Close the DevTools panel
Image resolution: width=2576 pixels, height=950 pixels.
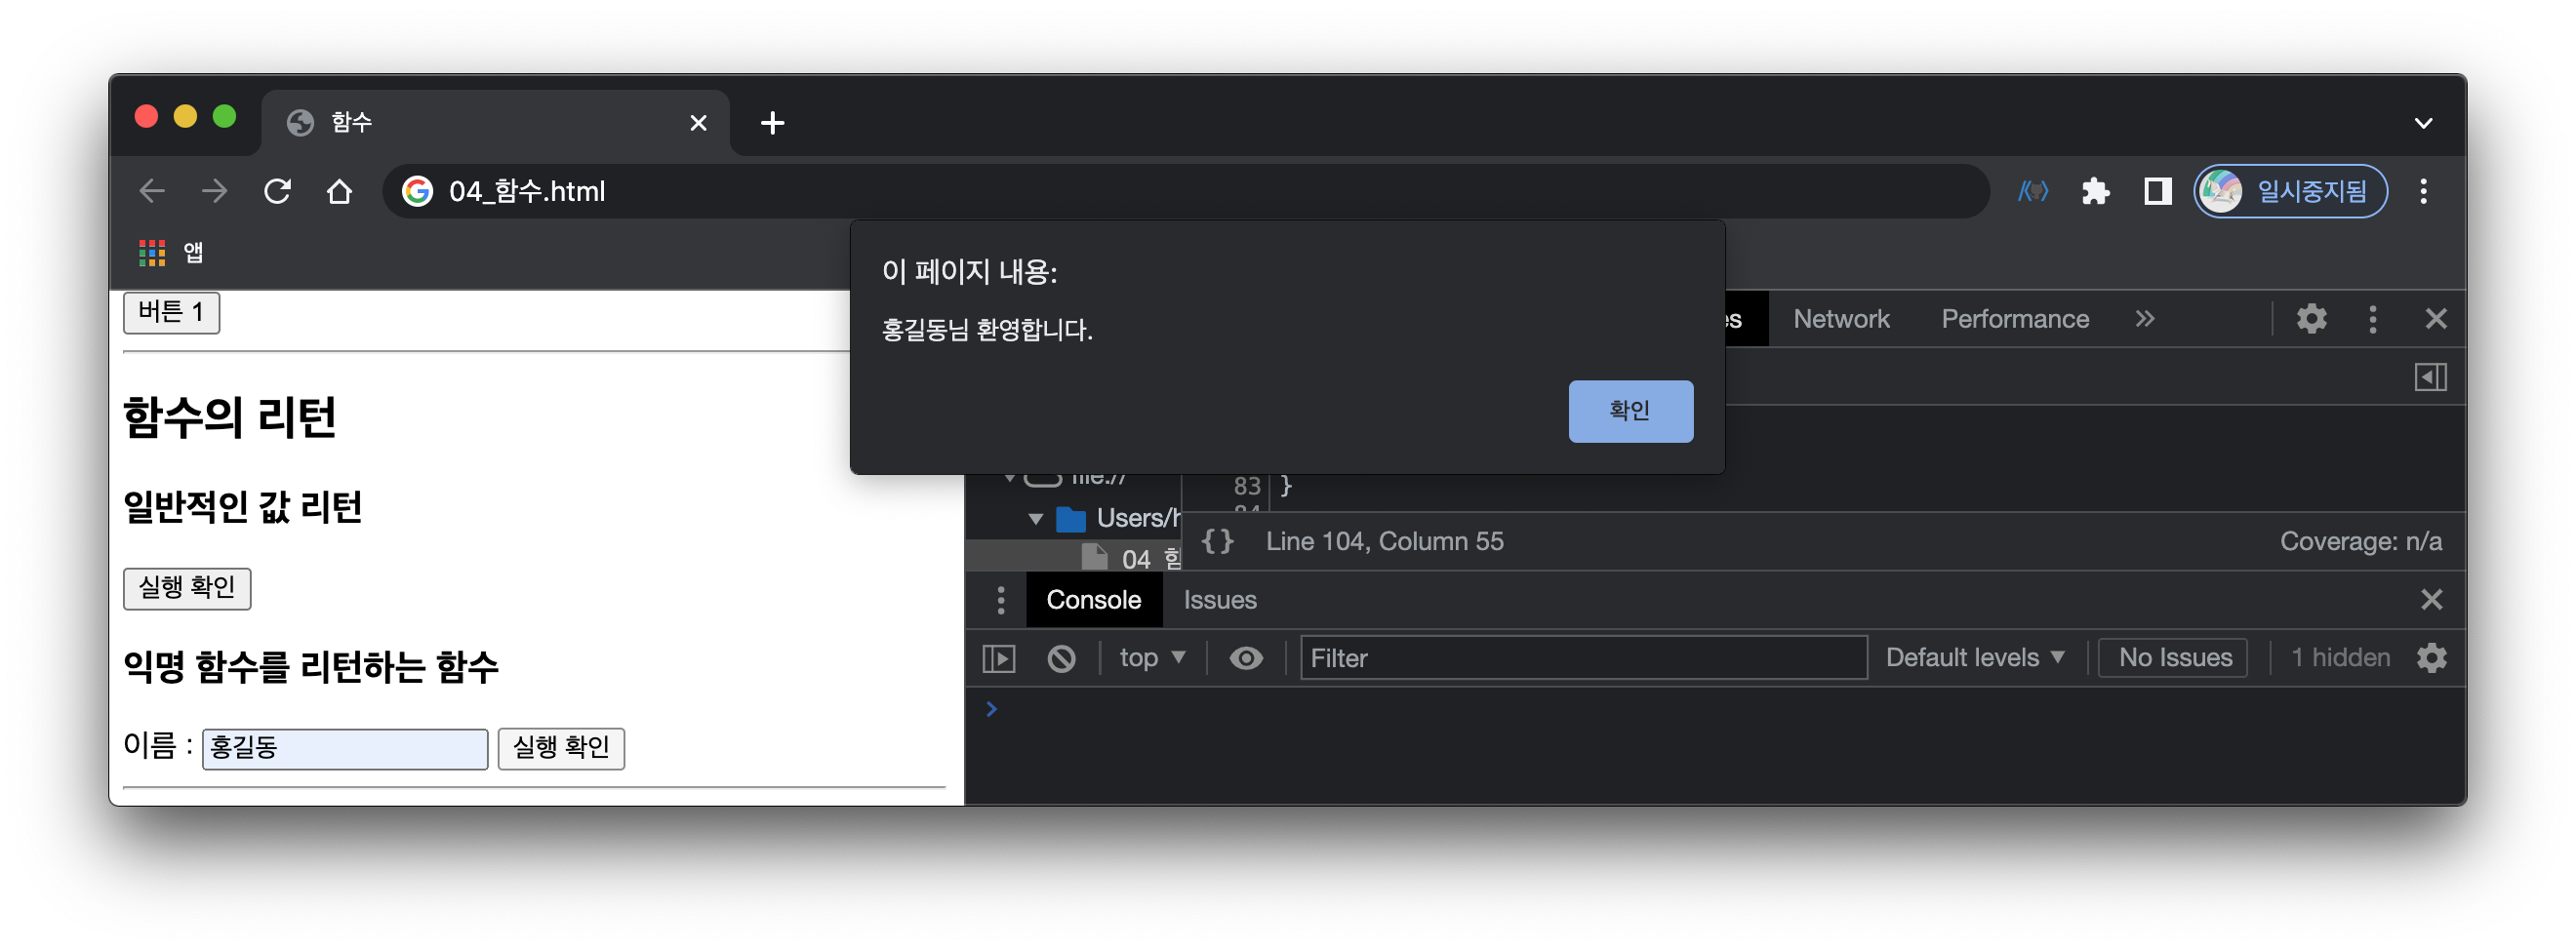(x=2435, y=319)
